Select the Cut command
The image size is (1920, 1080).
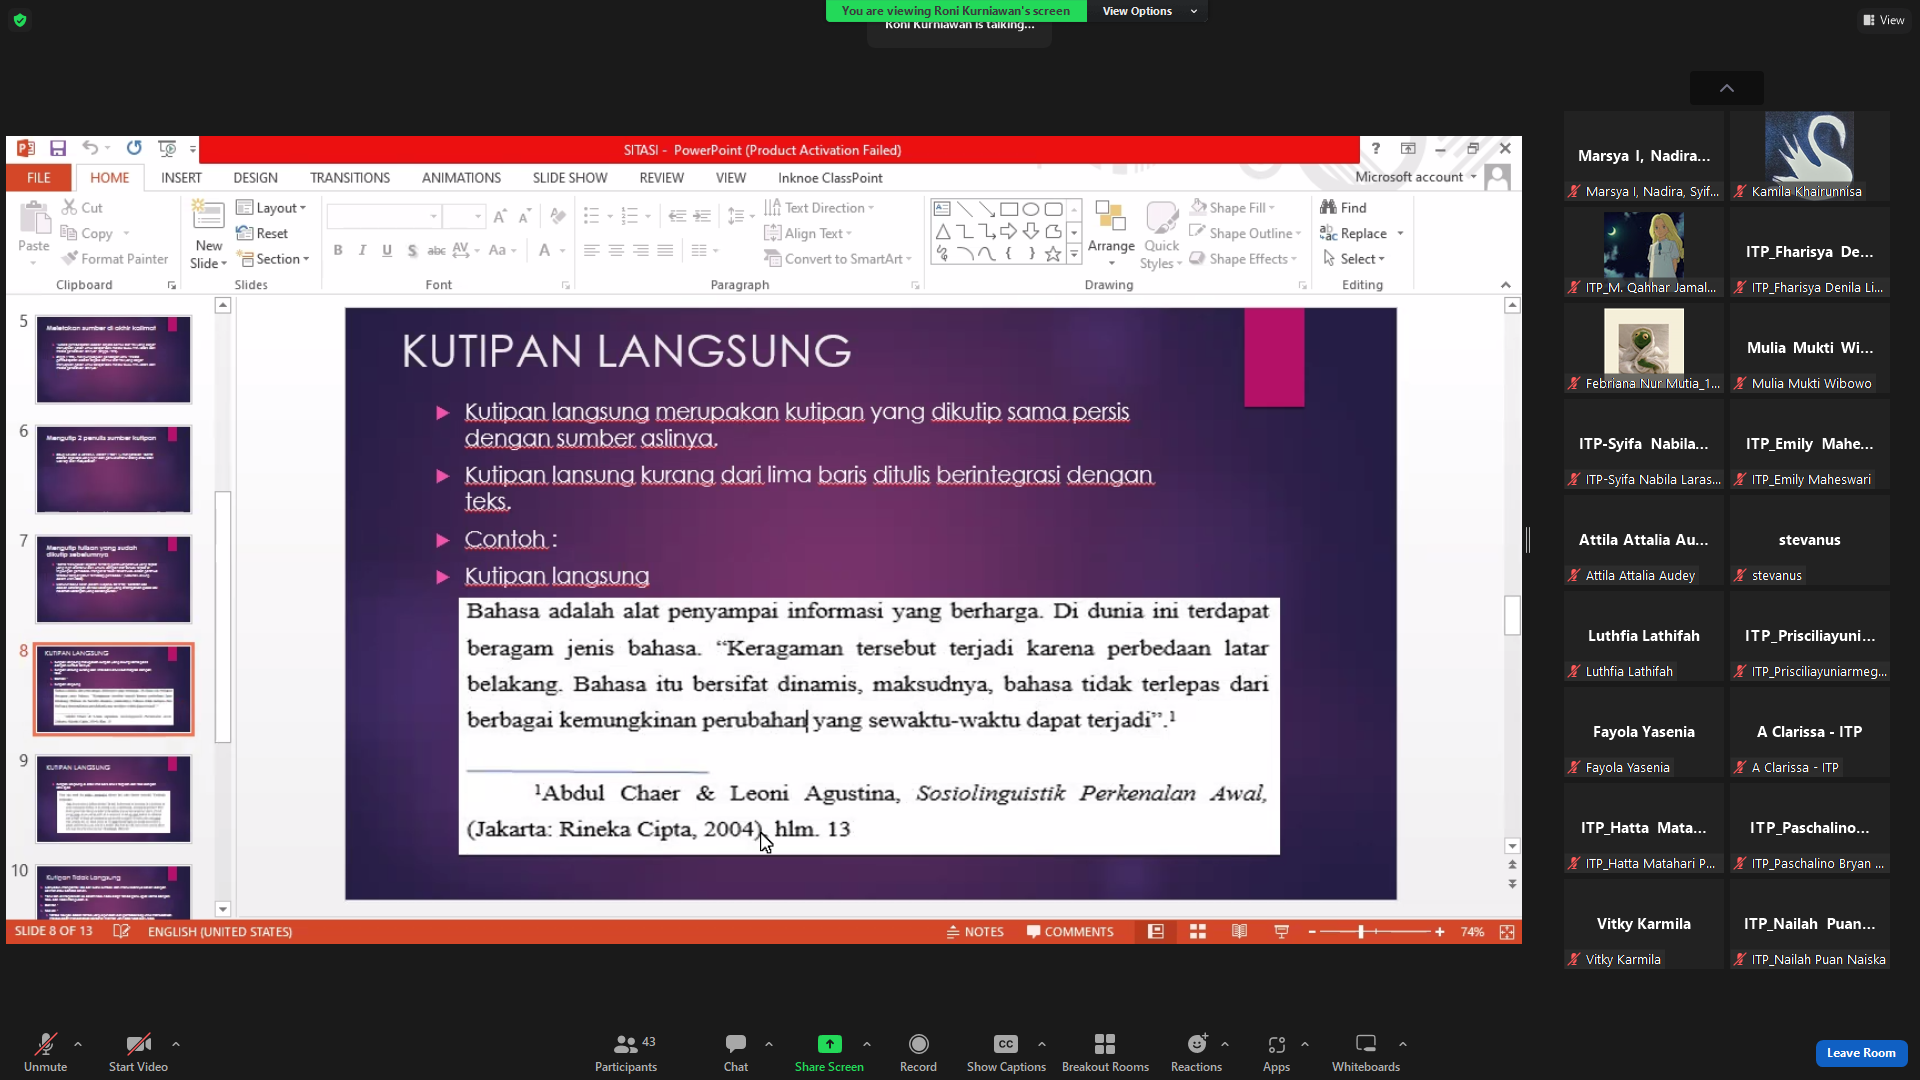[x=82, y=207]
